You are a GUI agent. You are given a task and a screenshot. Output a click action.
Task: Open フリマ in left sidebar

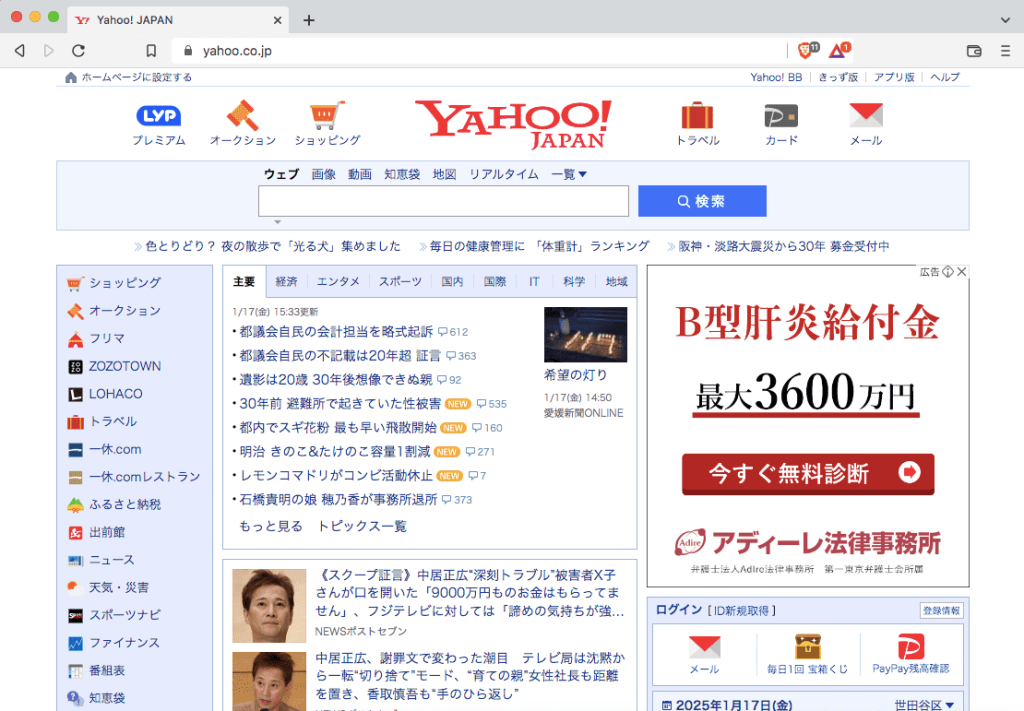(x=96, y=338)
